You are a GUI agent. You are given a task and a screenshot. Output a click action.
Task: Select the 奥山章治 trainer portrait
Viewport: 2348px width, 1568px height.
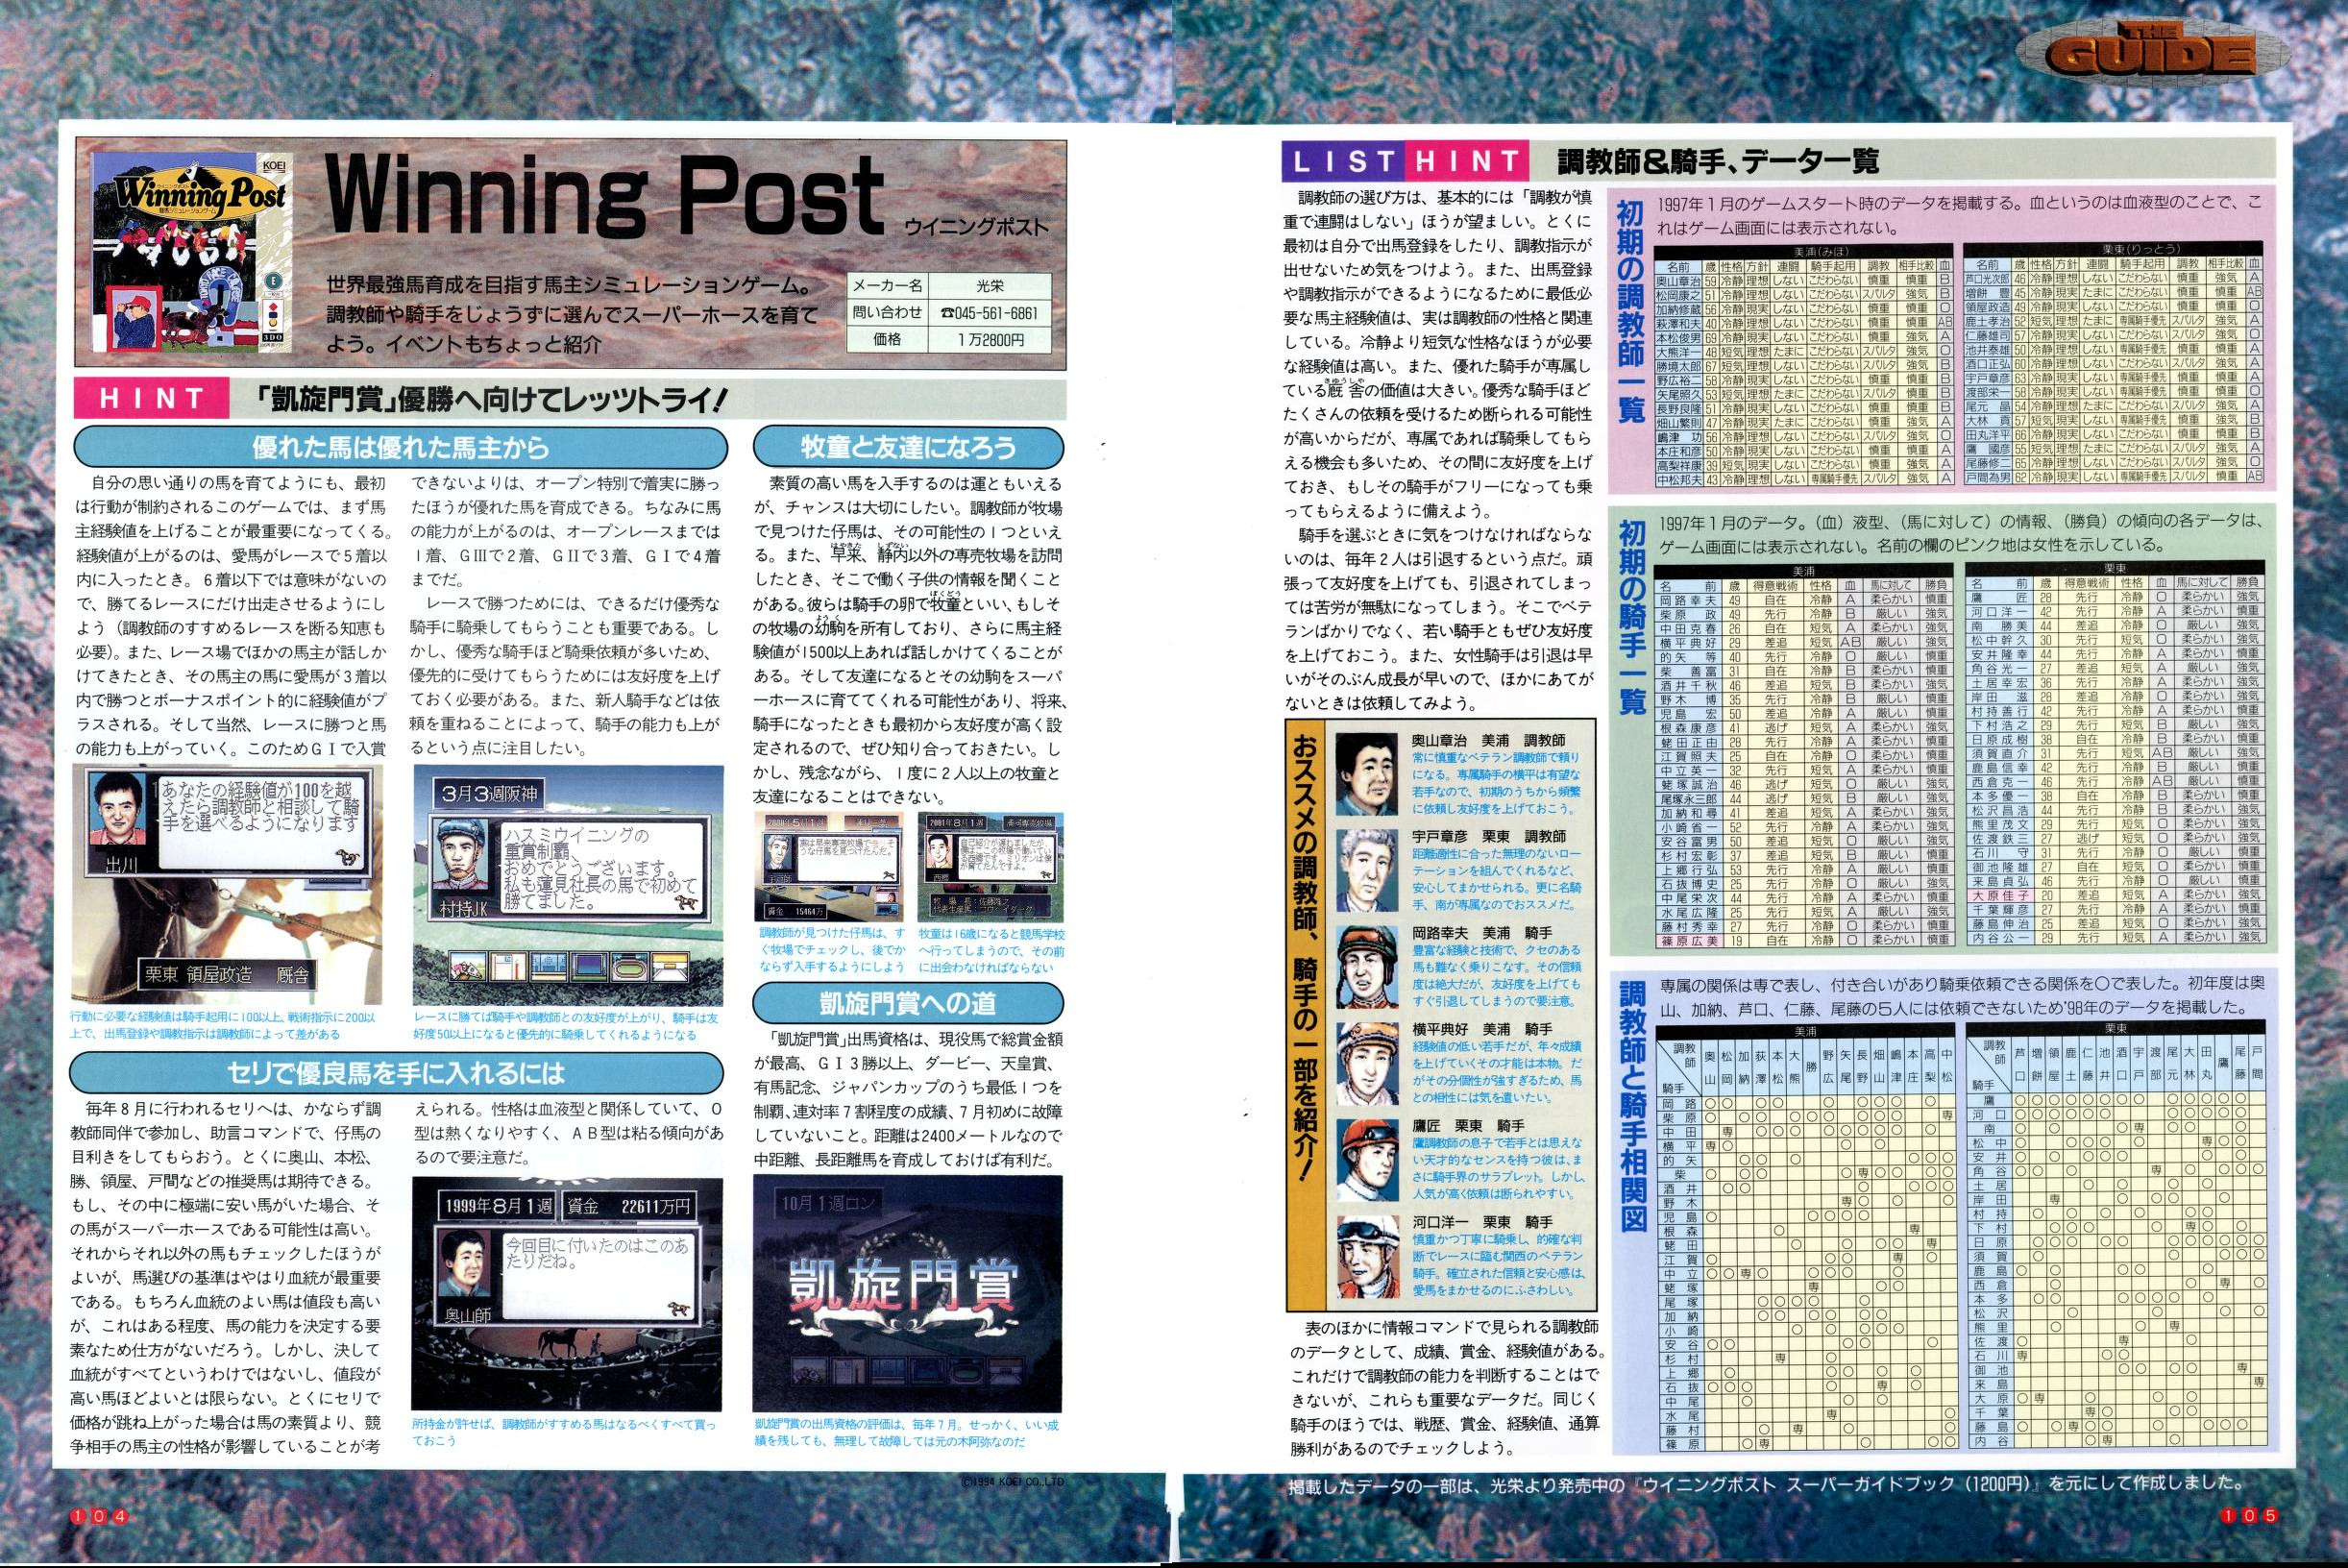pos(1367,774)
